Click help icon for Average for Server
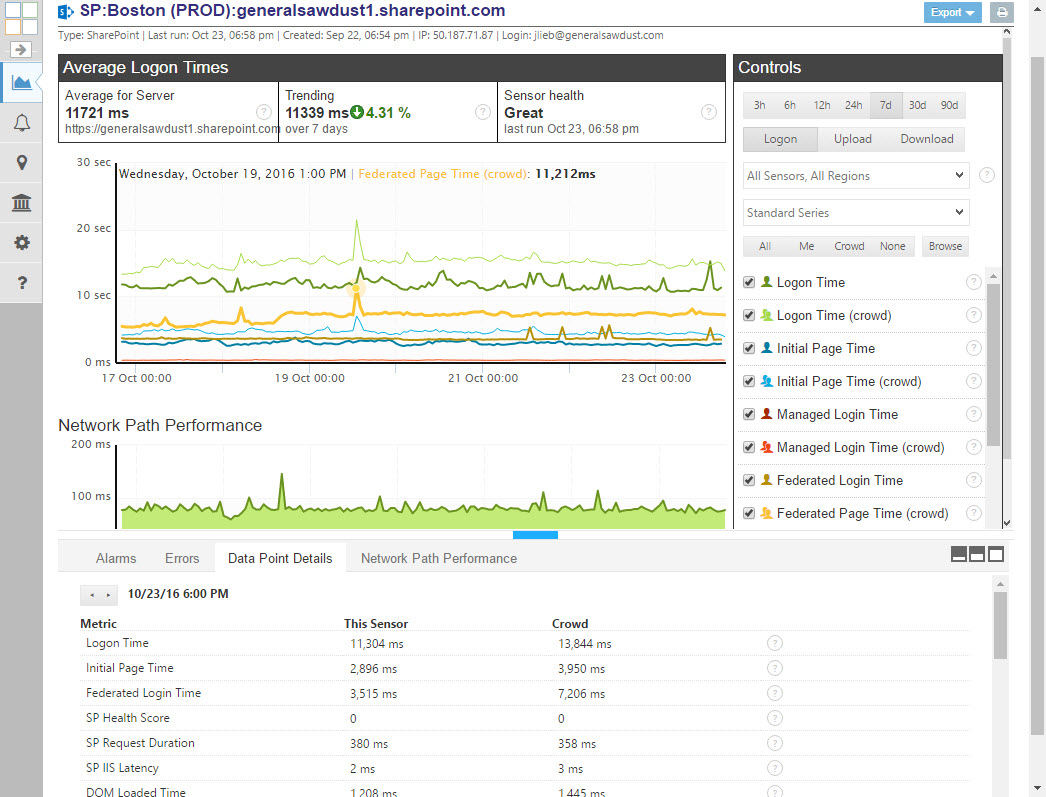 point(264,112)
